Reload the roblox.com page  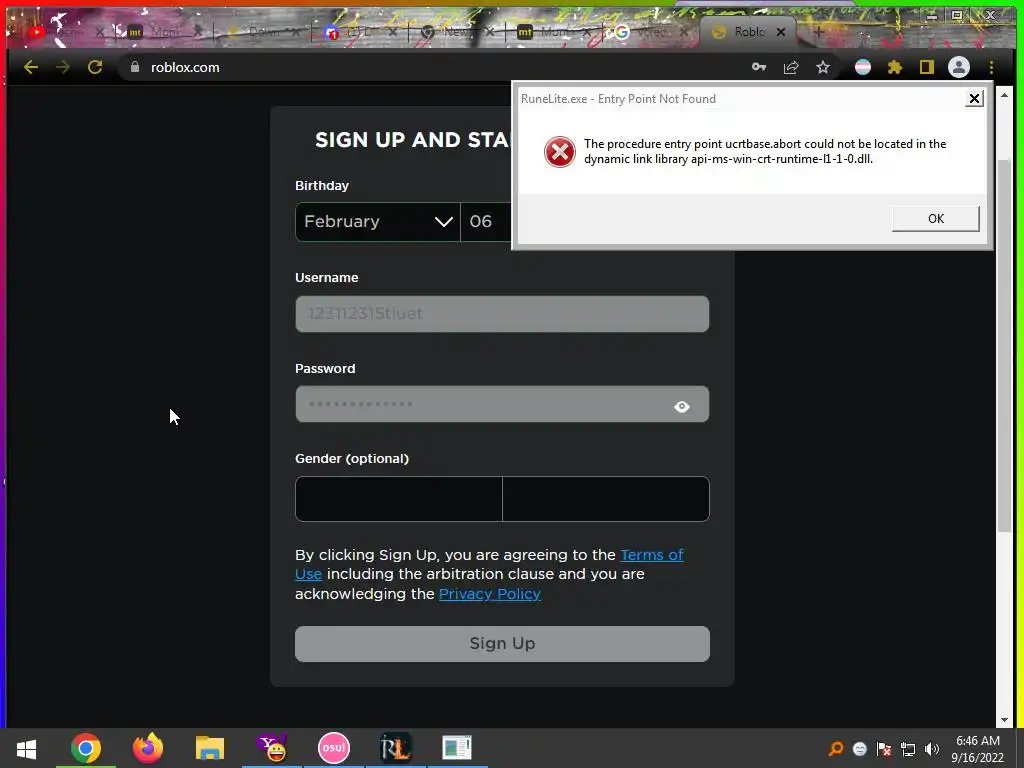[95, 67]
